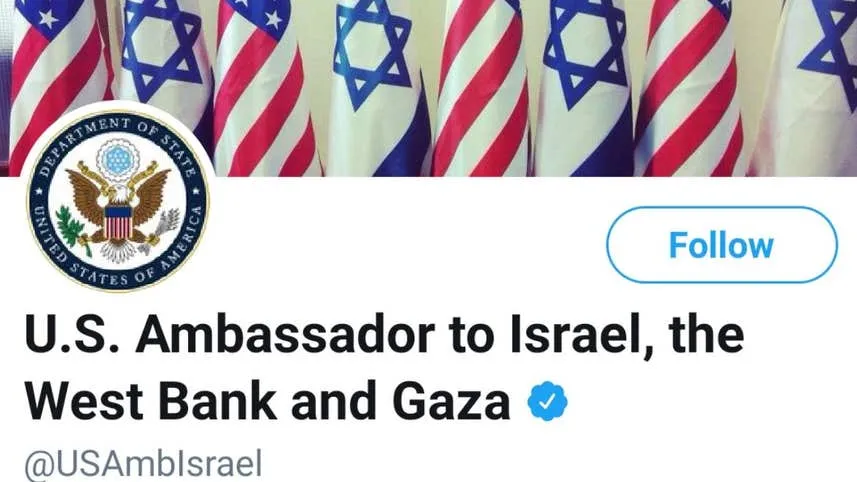Viewport: 857px width, 482px height.
Task: Click the partially cropped rightmost Israeli flag
Action: [809, 87]
